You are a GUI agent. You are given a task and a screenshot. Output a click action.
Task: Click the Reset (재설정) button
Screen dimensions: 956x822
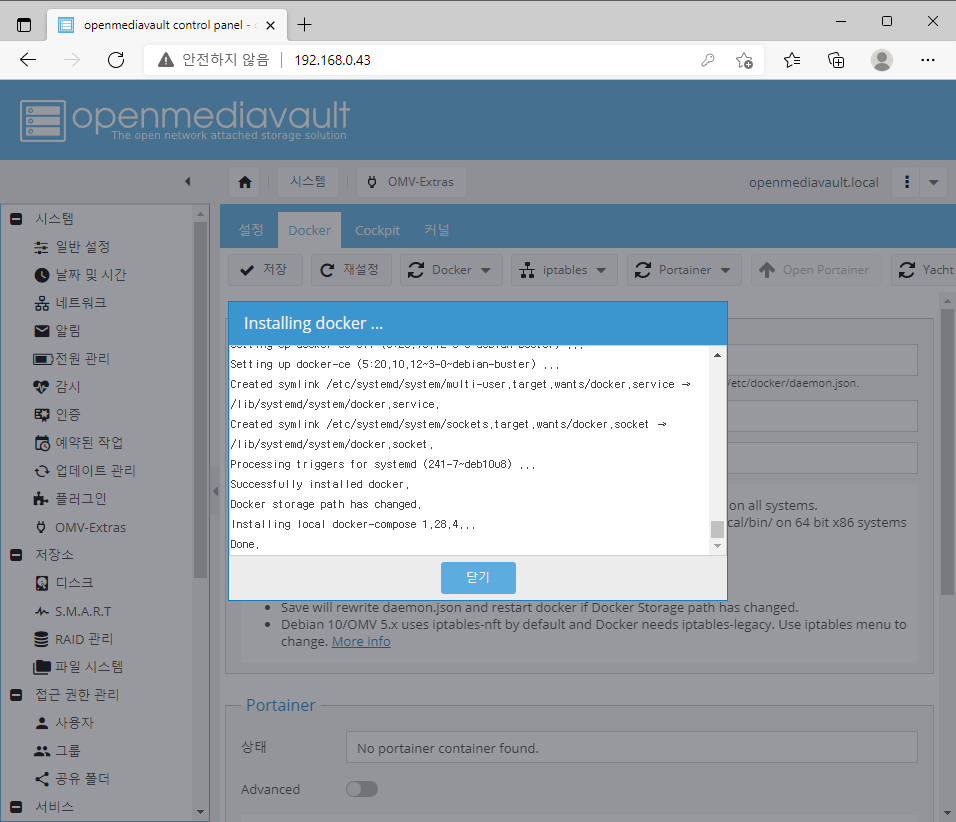[x=351, y=270]
